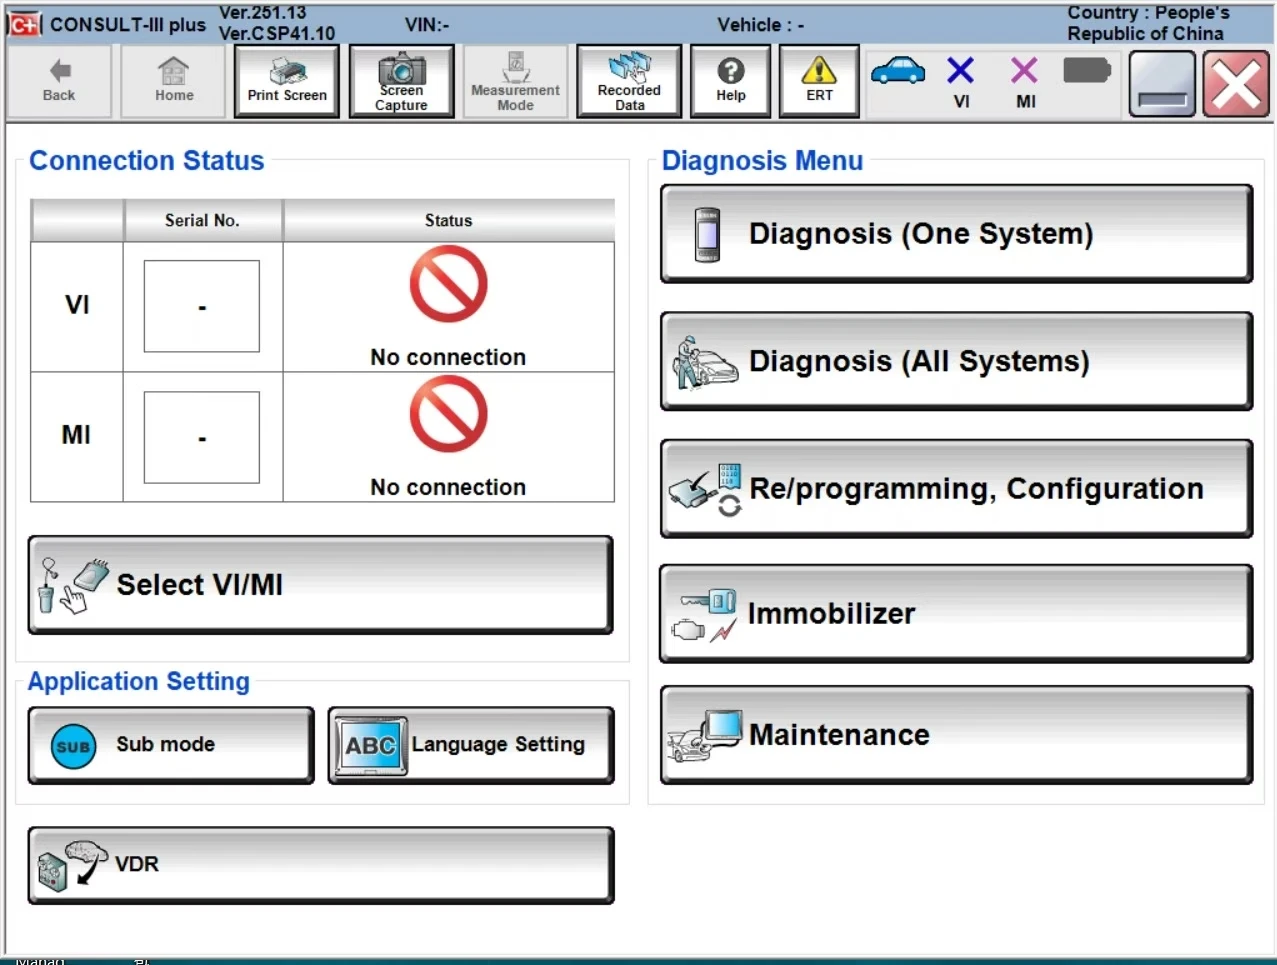The image size is (1277, 965).
Task: Click the 'VI' row label
Action: [x=77, y=305]
